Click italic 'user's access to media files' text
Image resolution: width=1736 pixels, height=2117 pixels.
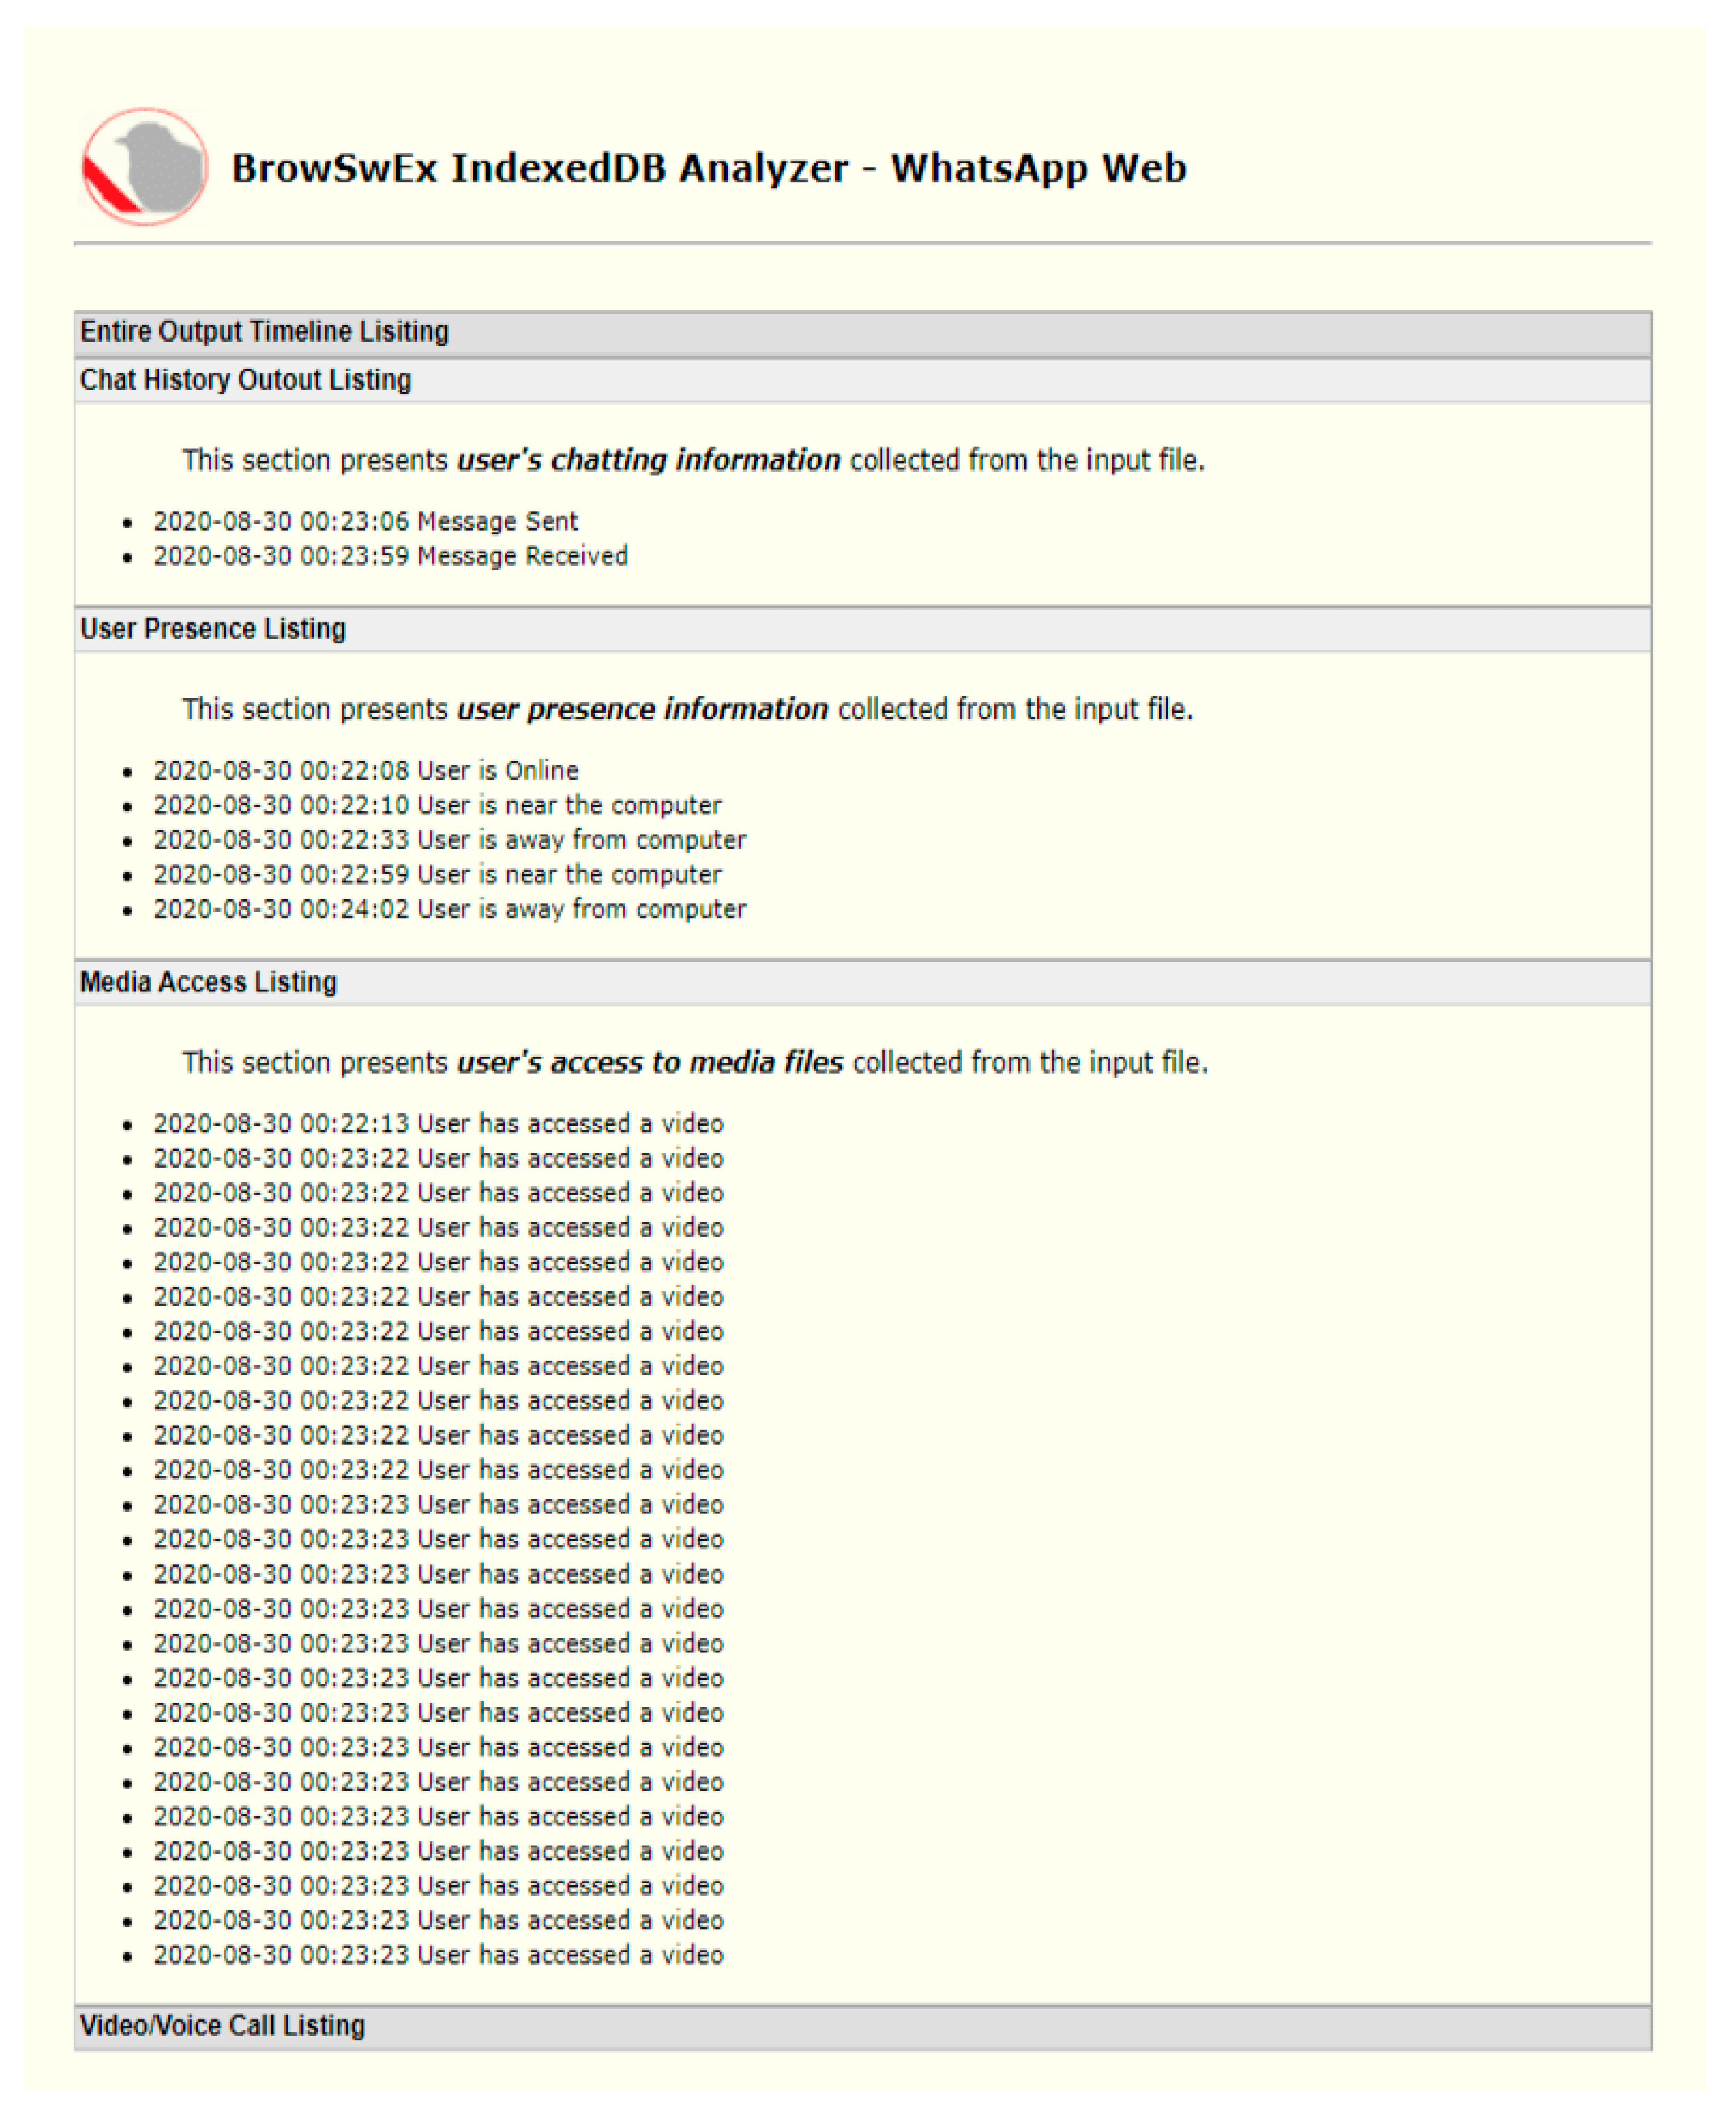650,1062
